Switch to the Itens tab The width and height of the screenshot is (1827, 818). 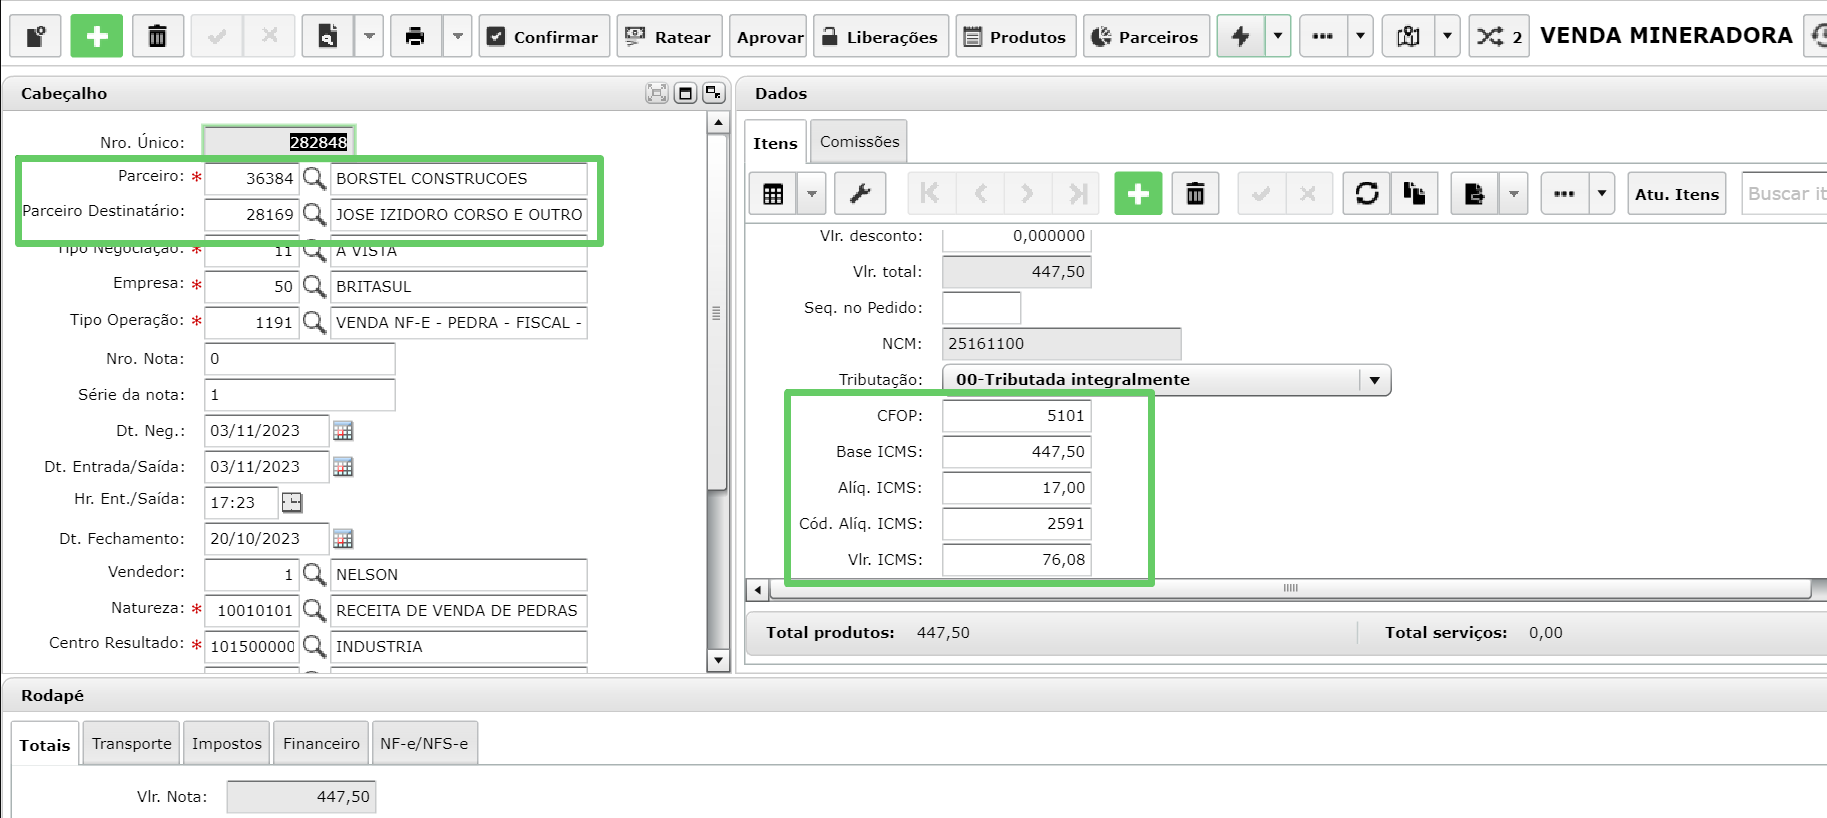click(x=775, y=143)
